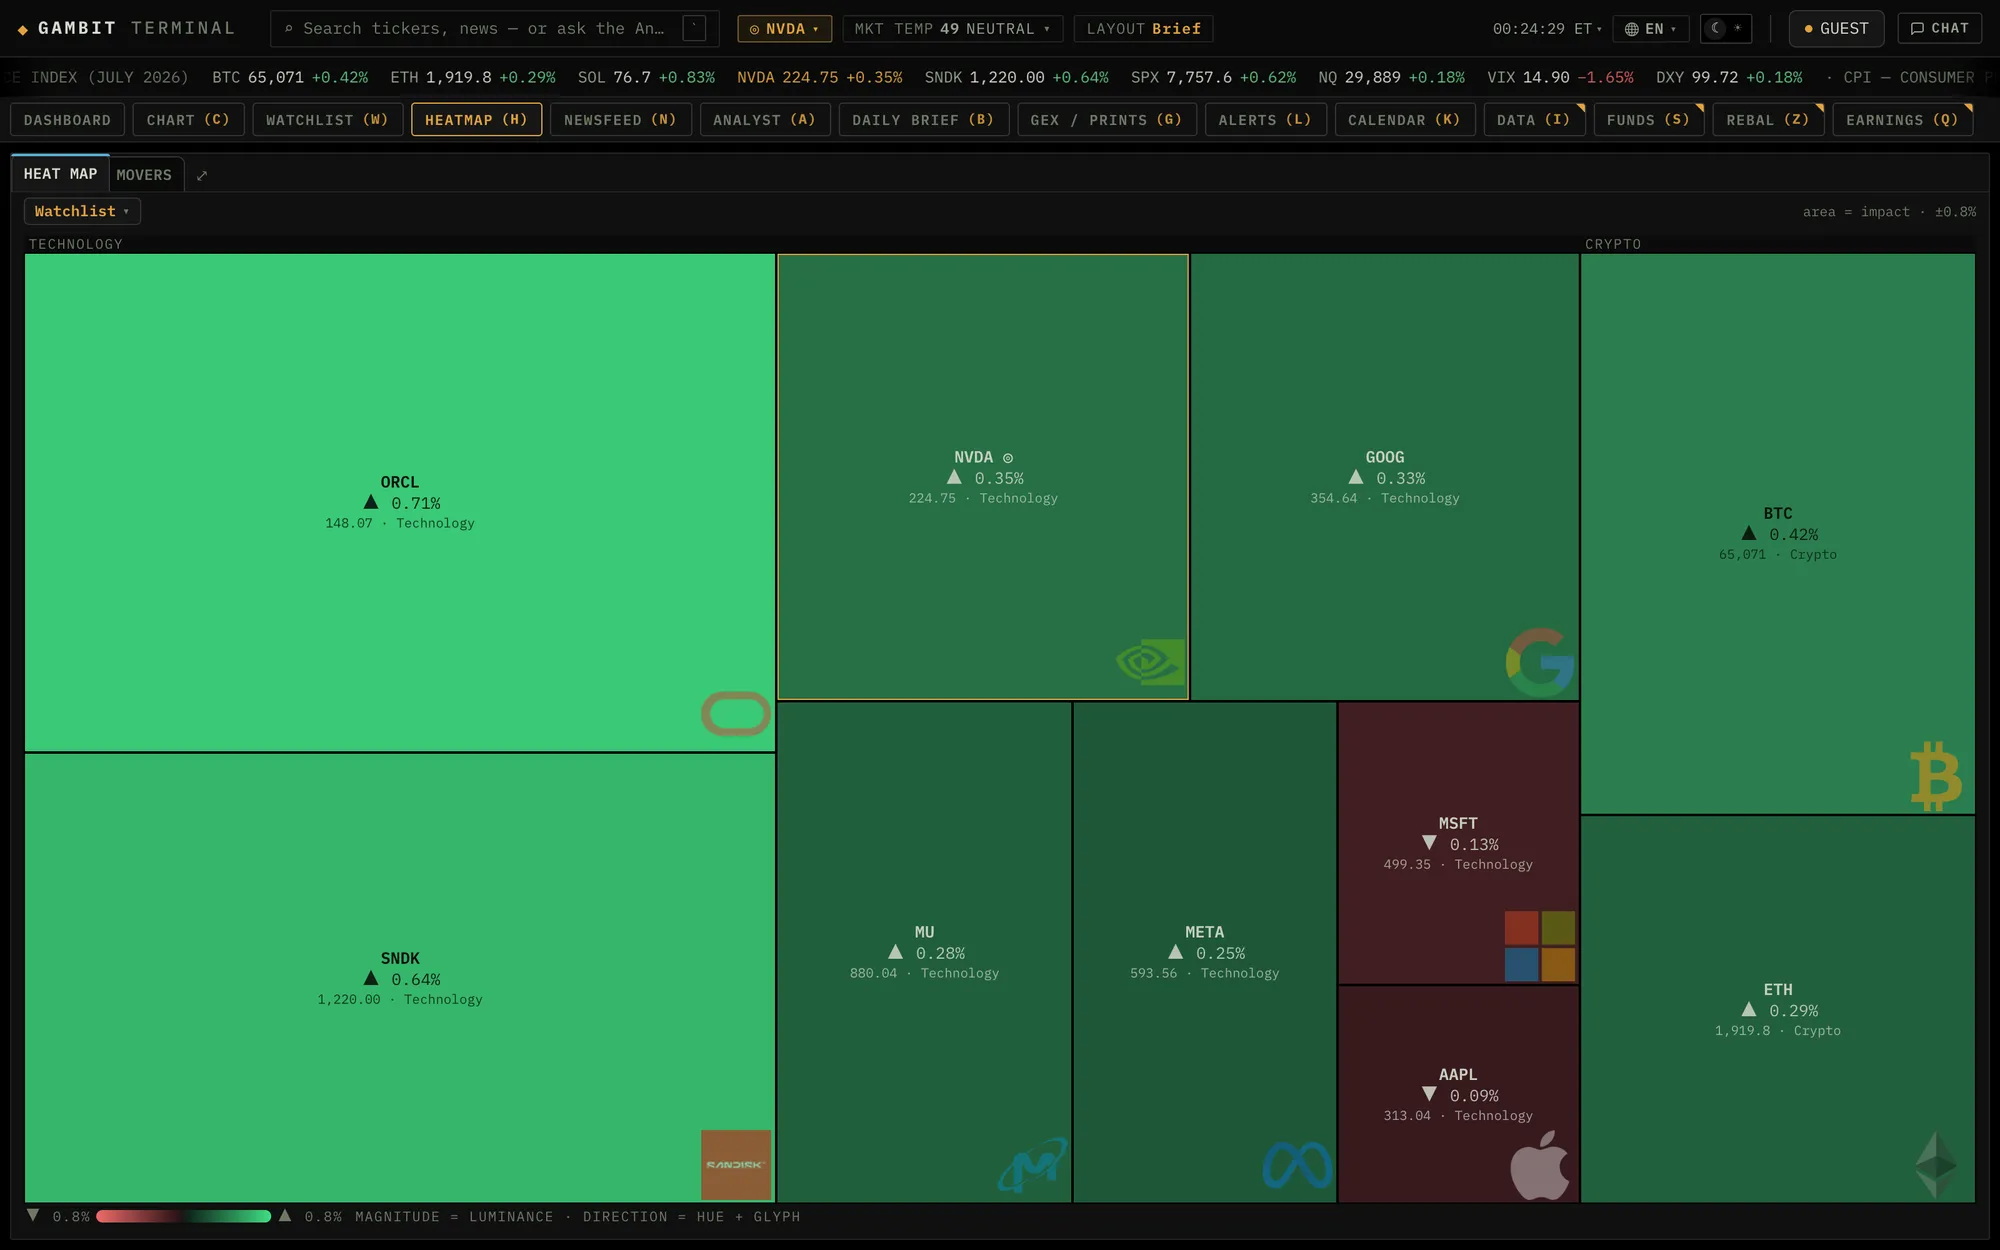
Task: Click the expand heat map arrow icon
Action: (x=202, y=176)
